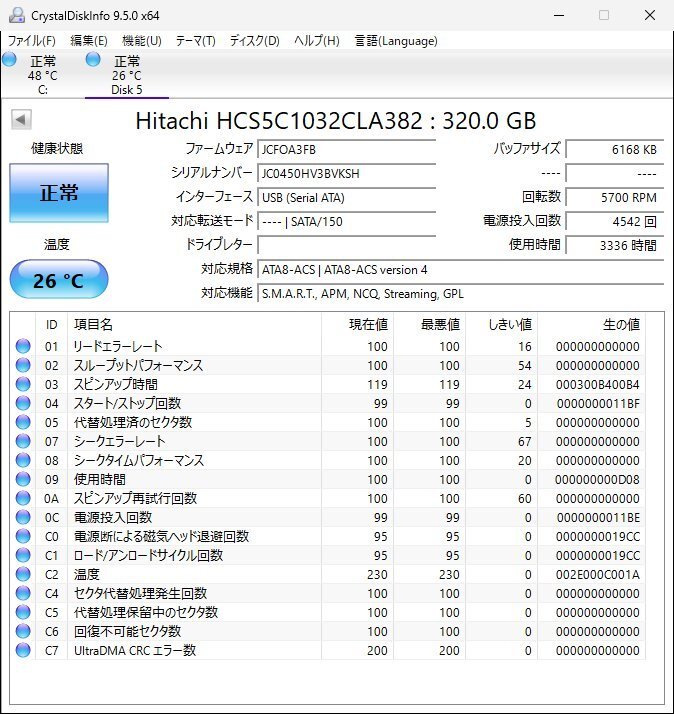Open the ヘルプ(H) menu
Screen dimensions: 674x714
click(317, 41)
